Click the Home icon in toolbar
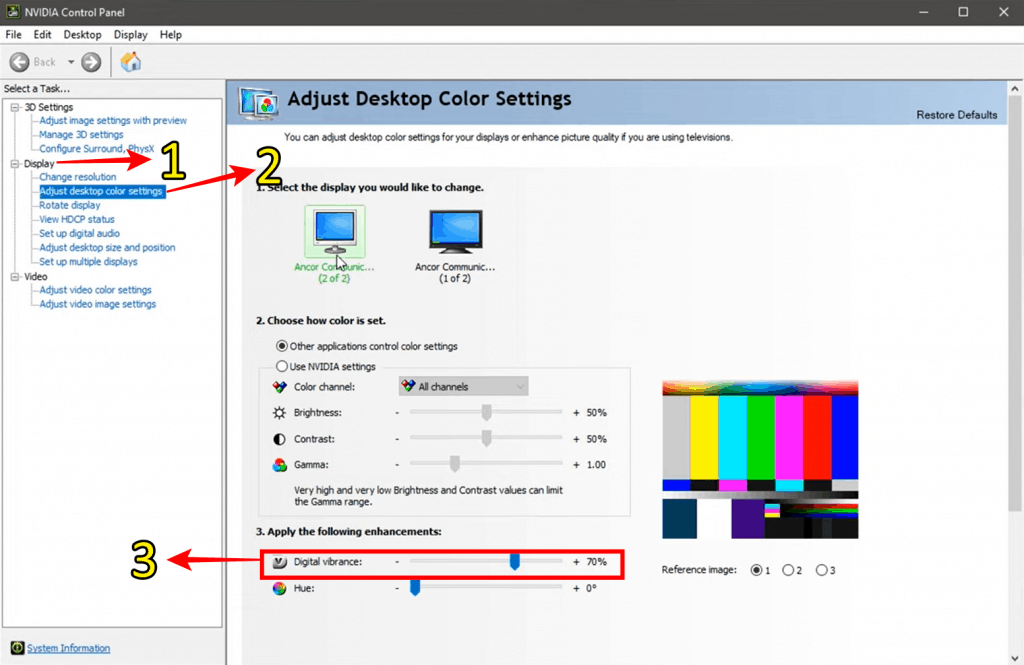This screenshot has height=665, width=1024. [x=131, y=61]
